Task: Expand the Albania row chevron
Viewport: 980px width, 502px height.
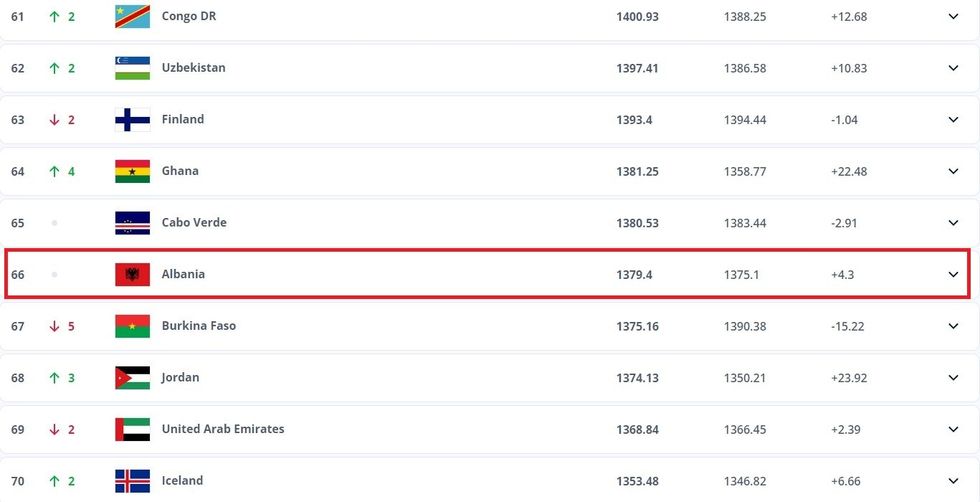Action: [x=953, y=274]
